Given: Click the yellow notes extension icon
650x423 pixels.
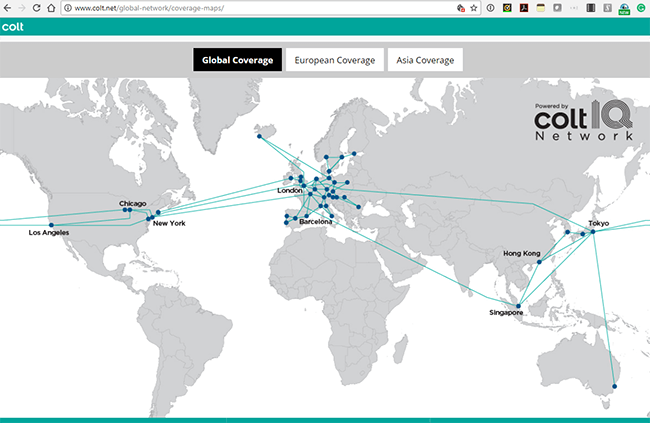Looking at the screenshot, I should click(540, 8).
